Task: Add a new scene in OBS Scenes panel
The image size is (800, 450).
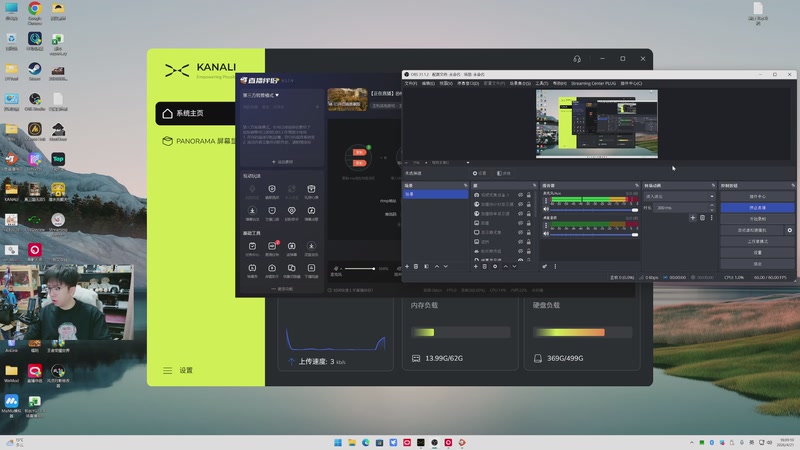Action: [407, 266]
